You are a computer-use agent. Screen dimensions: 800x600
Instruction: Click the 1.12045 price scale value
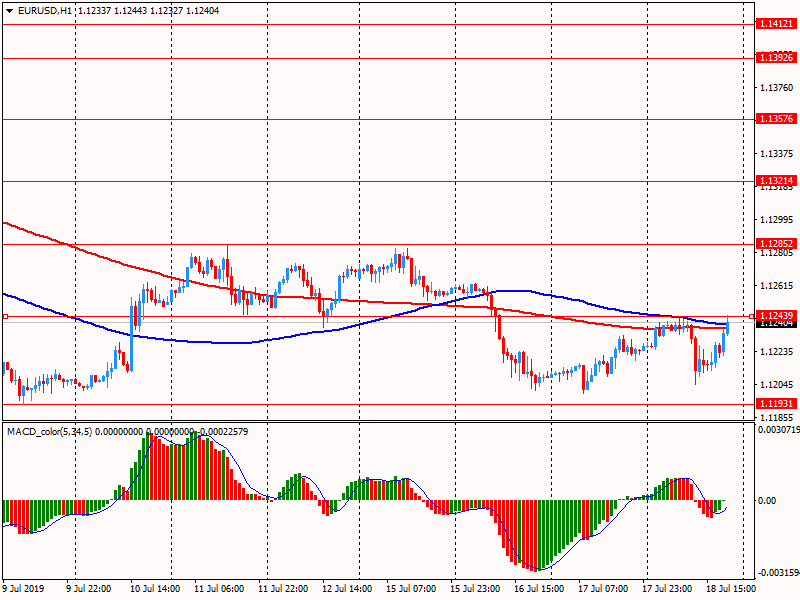777,385
